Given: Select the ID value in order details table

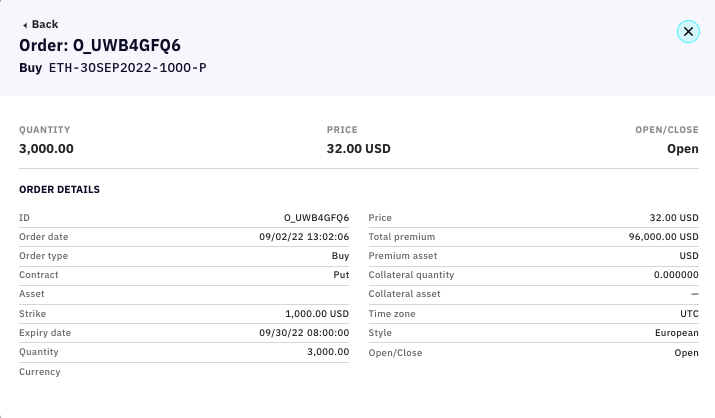Looking at the screenshot, I should [x=316, y=217].
